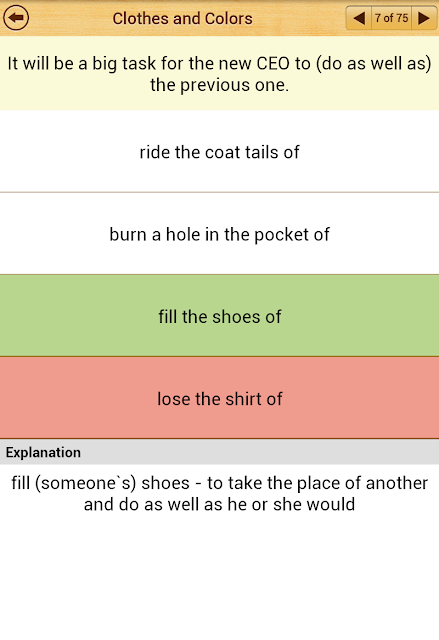Advance with the next question arrow
The image size is (439, 640).
[424, 18]
